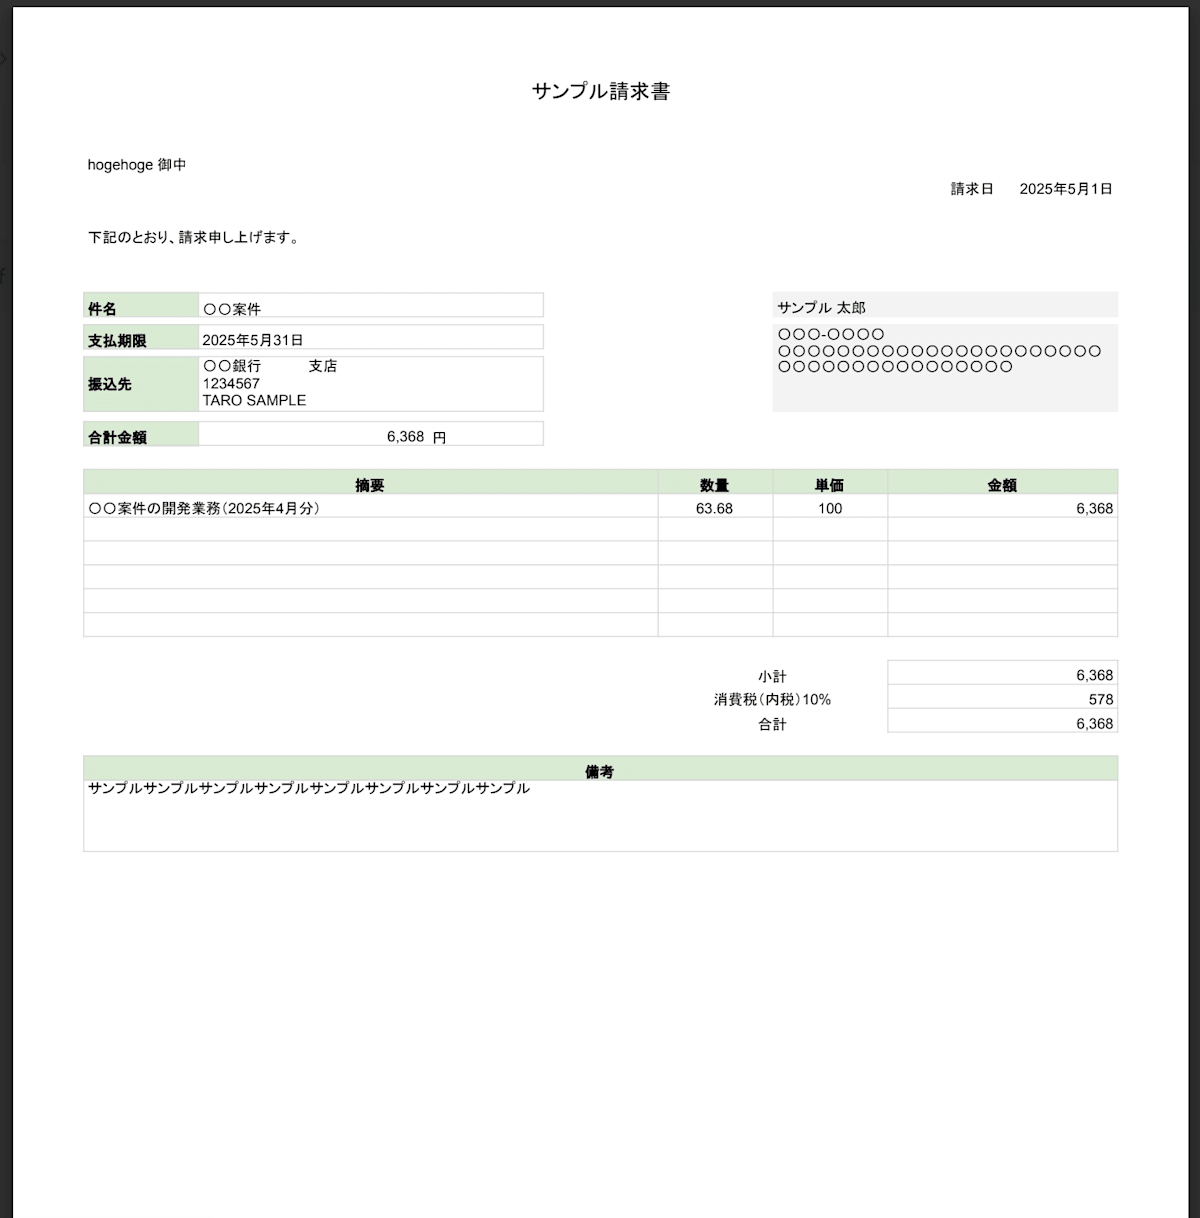Screen dimensions: 1200x1218
Task: Click the 消費税(内税)10% label
Action: click(772, 700)
